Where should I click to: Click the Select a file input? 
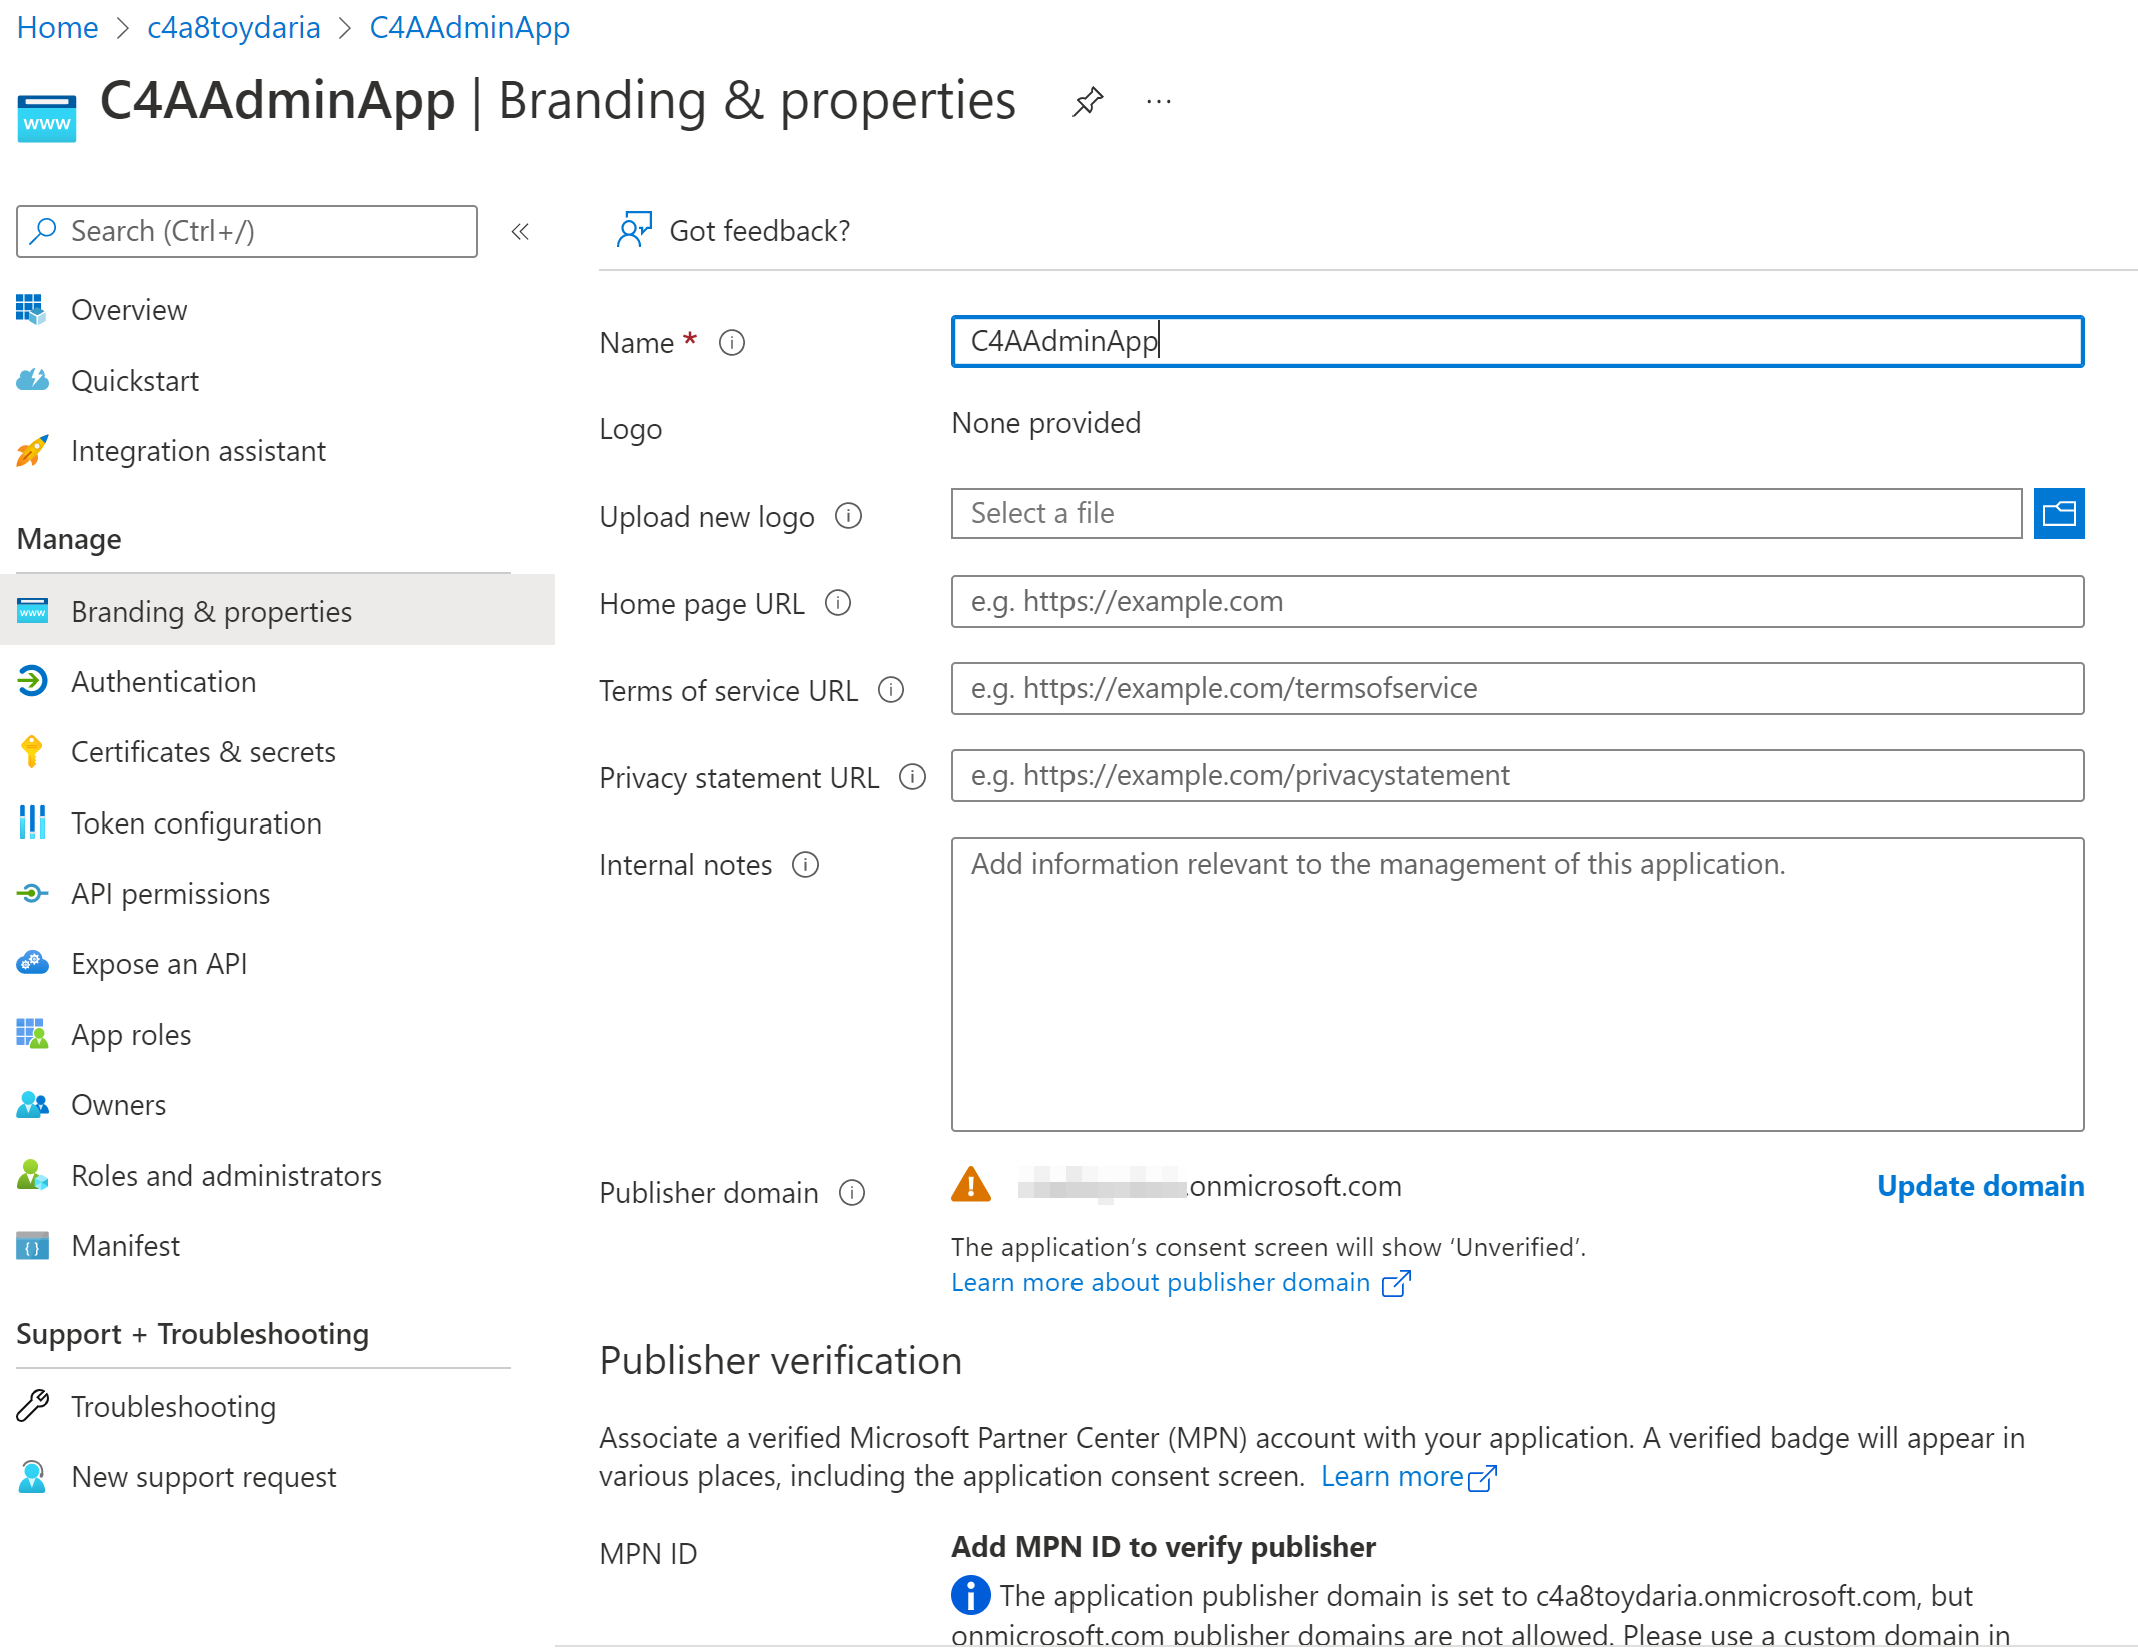pyautogui.click(x=1486, y=513)
